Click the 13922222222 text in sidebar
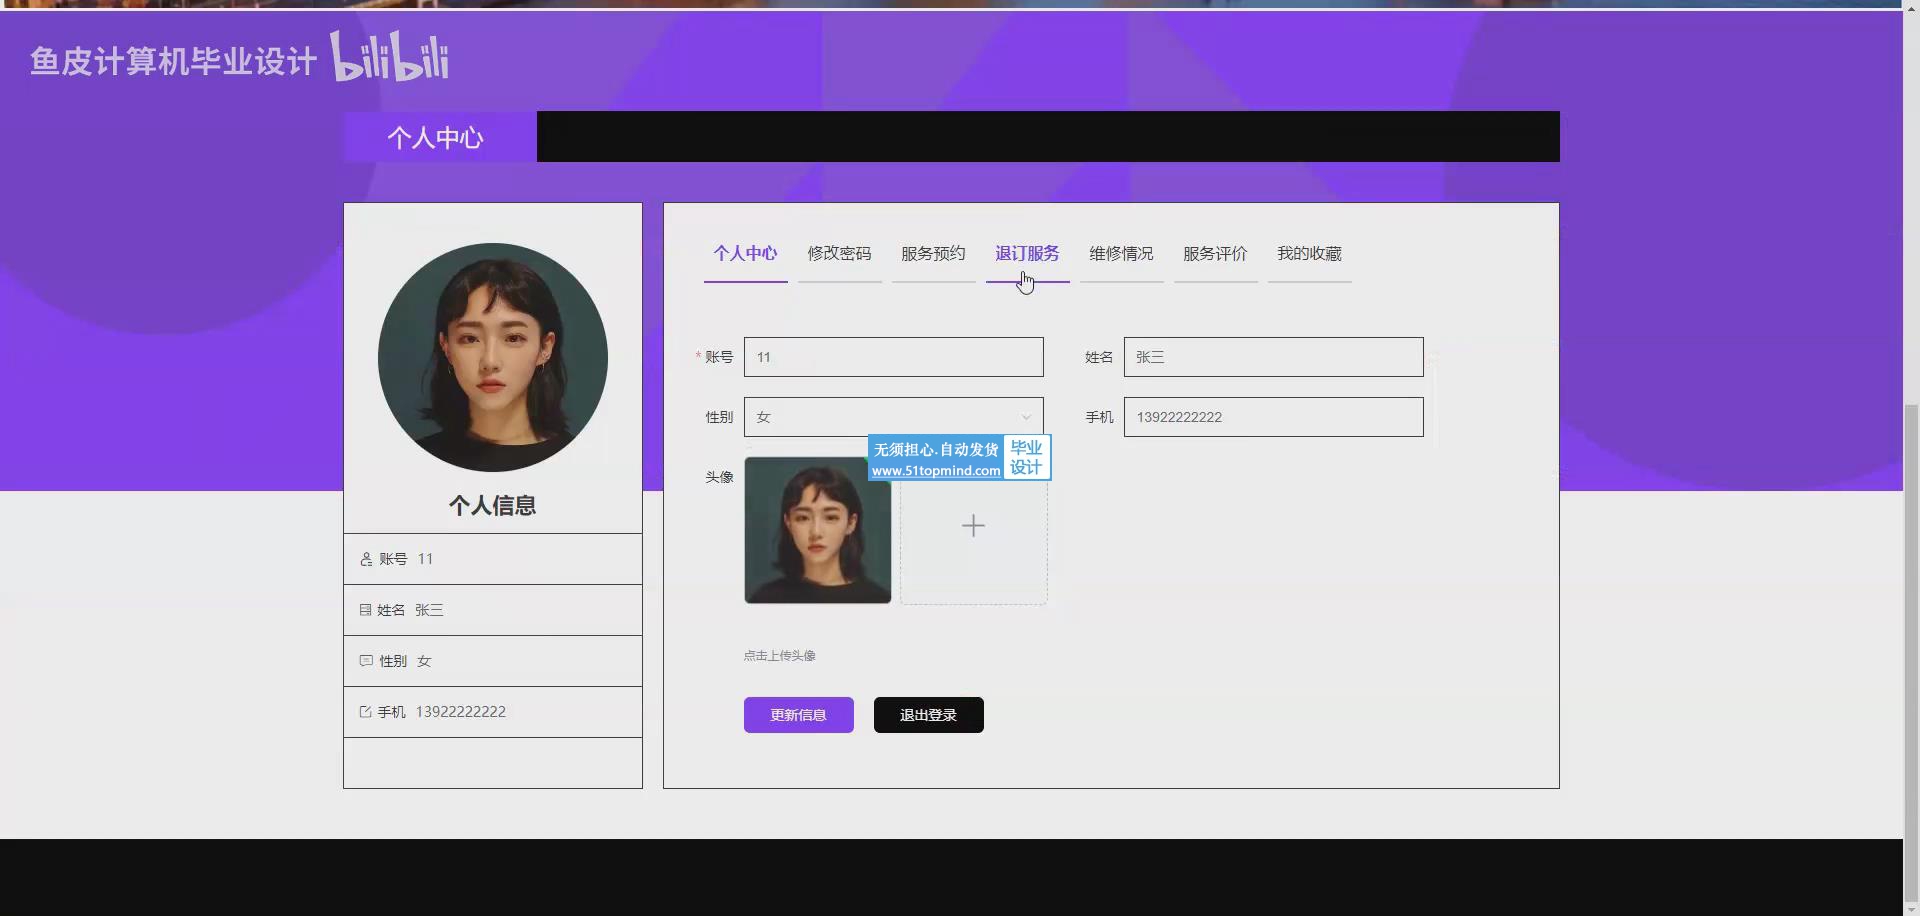 [461, 712]
